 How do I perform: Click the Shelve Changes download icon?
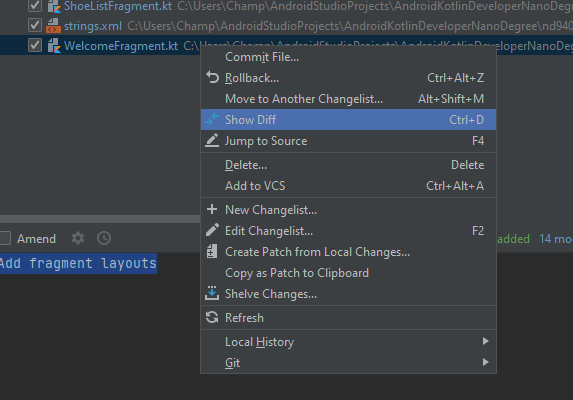[212, 293]
